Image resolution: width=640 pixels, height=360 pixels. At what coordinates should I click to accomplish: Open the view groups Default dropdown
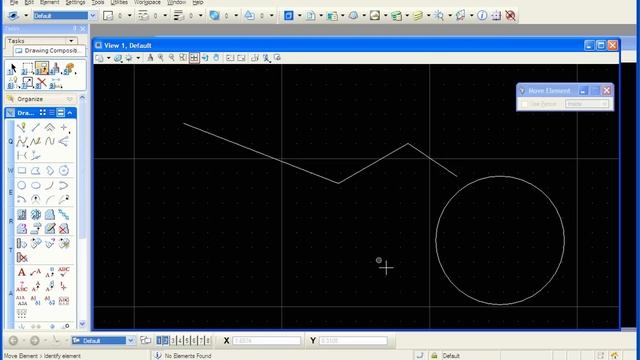[130, 340]
